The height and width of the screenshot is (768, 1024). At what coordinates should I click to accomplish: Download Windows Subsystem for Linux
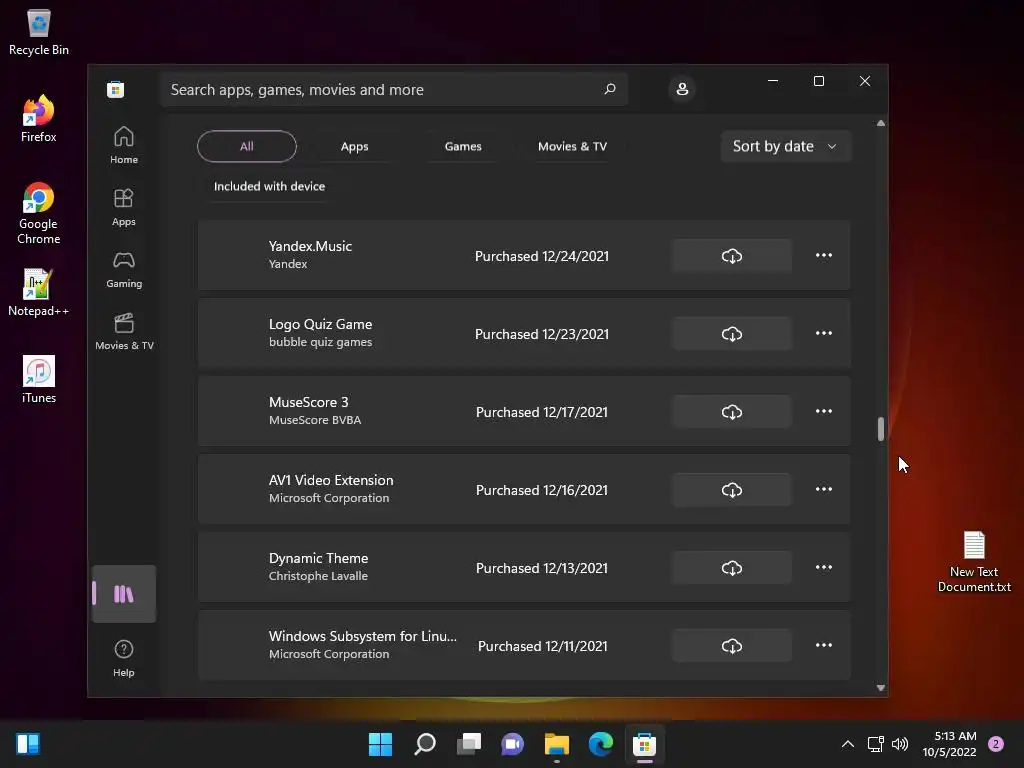(x=731, y=646)
